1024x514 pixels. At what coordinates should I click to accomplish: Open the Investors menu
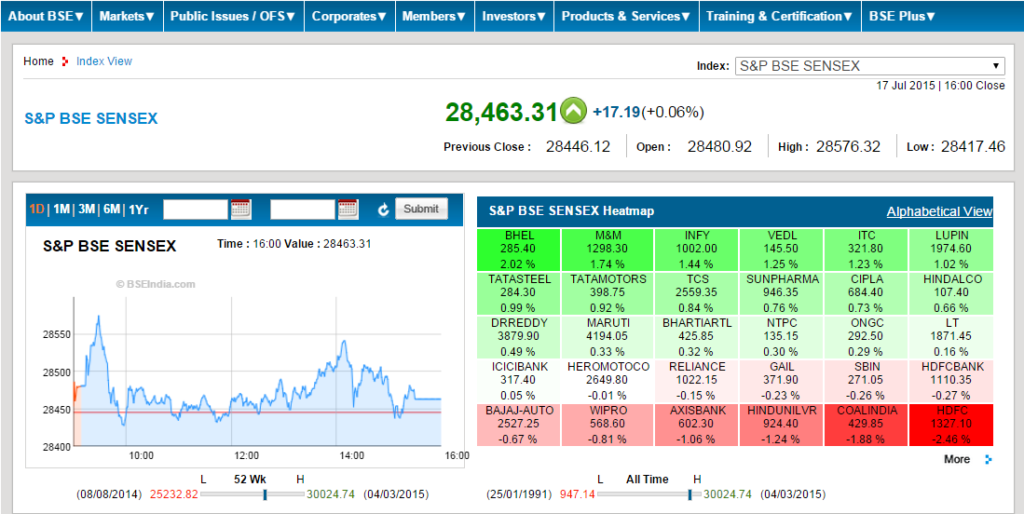click(514, 16)
